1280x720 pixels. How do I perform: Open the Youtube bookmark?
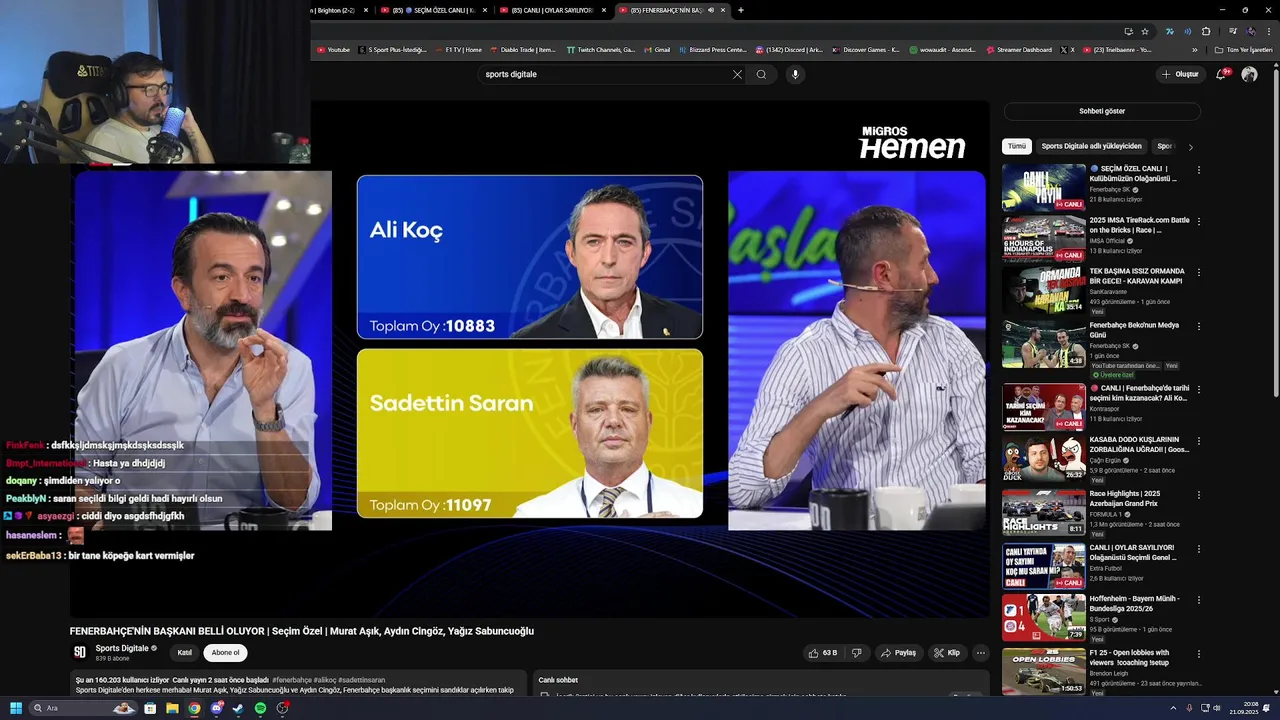pyautogui.click(x=333, y=49)
